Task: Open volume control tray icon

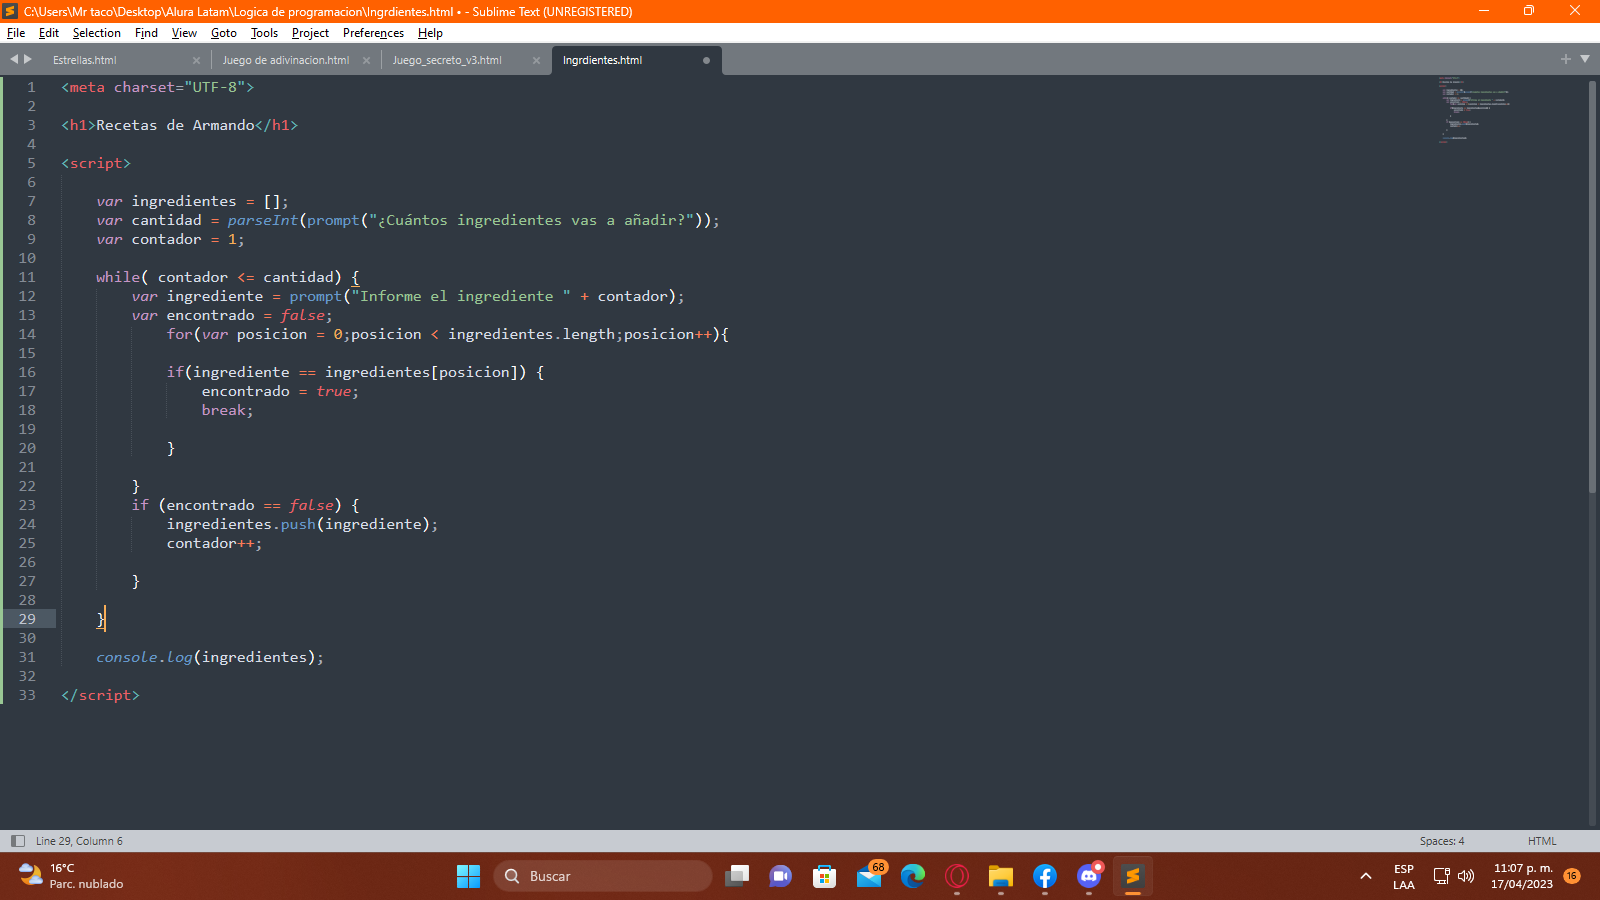Action: point(1466,876)
